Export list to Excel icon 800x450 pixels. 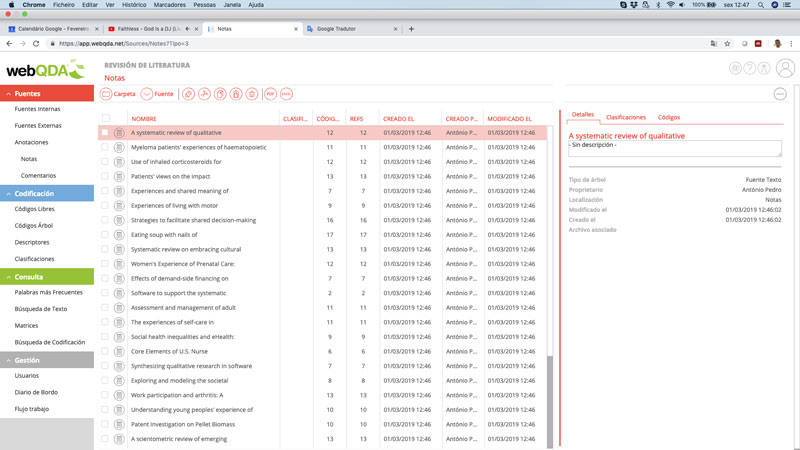click(286, 94)
